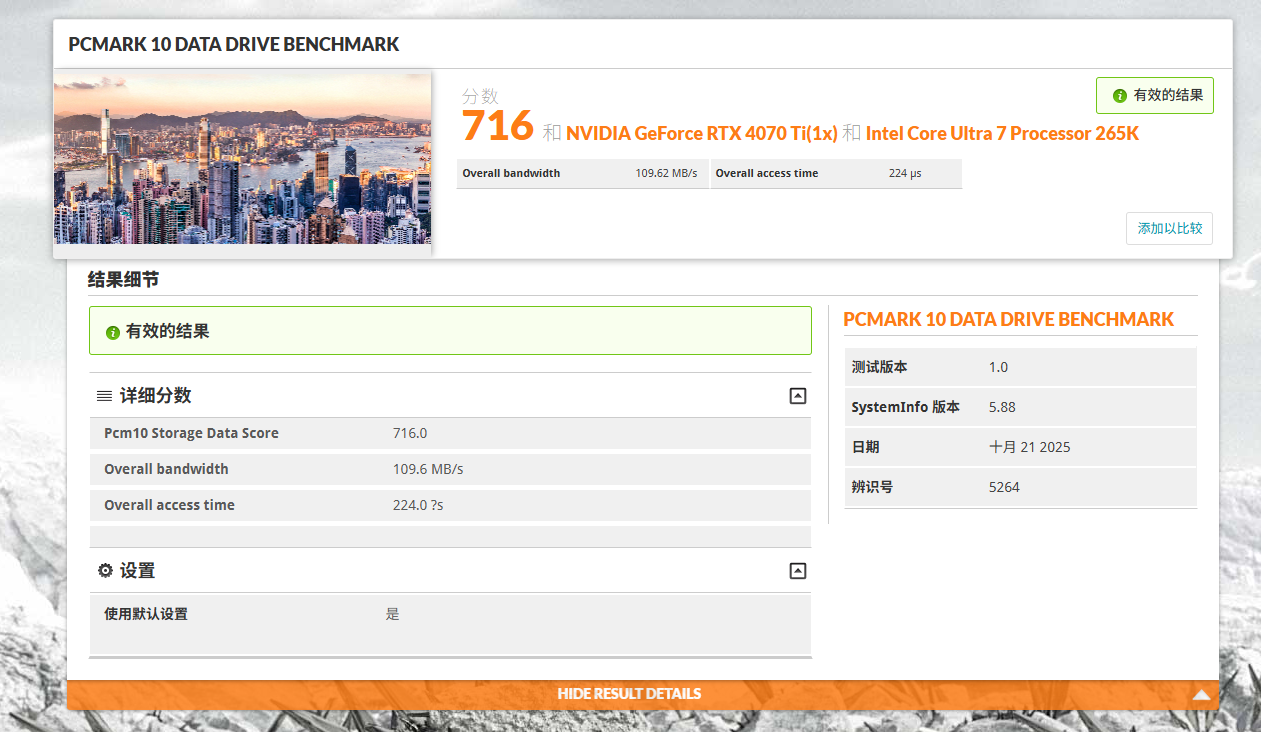Click 添加以比较 button
Image resolution: width=1261 pixels, height=732 pixels.
1169,228
